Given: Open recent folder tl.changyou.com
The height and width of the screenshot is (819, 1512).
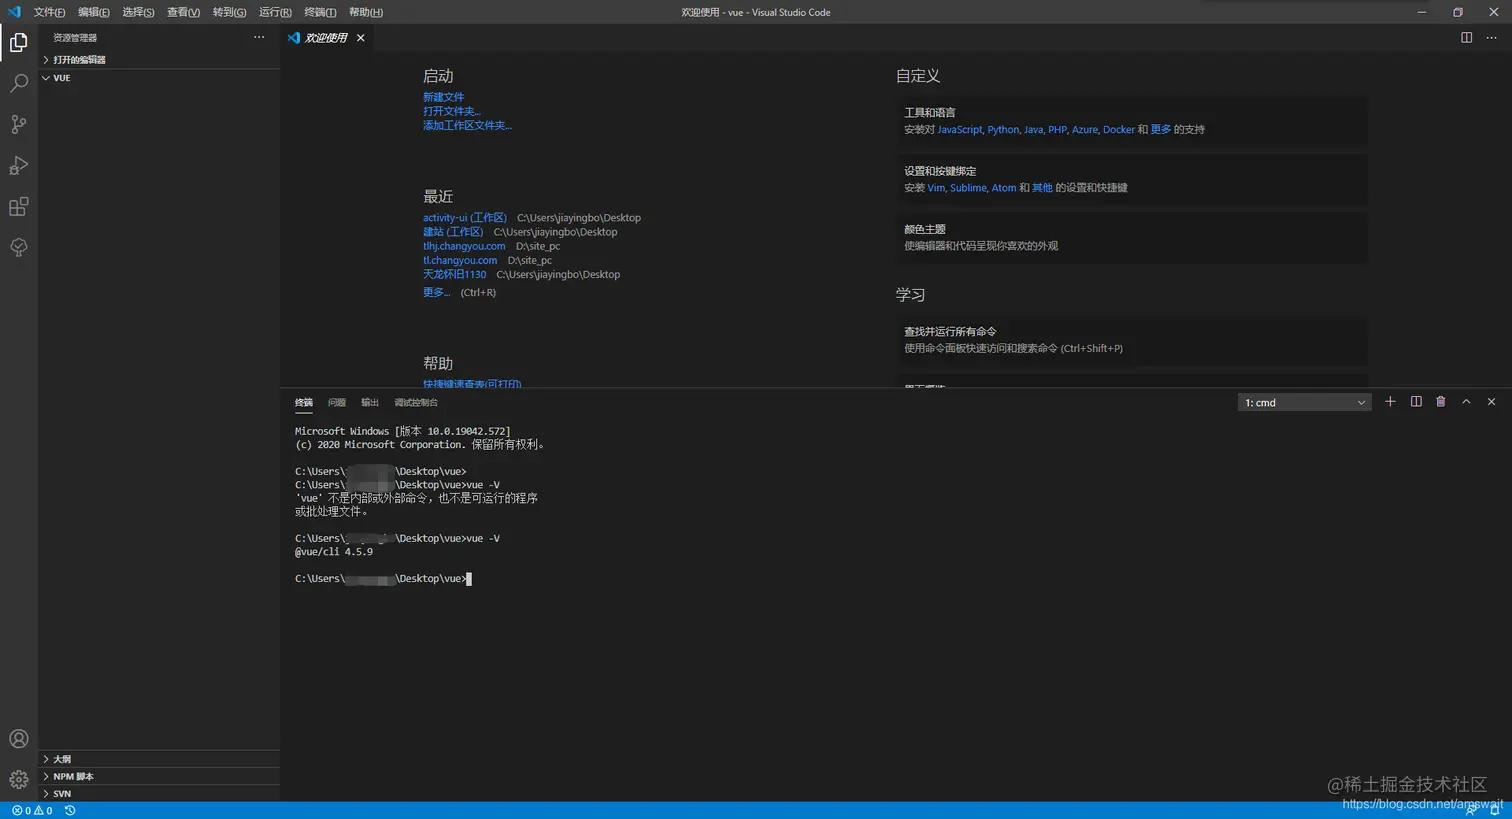Looking at the screenshot, I should coord(460,260).
